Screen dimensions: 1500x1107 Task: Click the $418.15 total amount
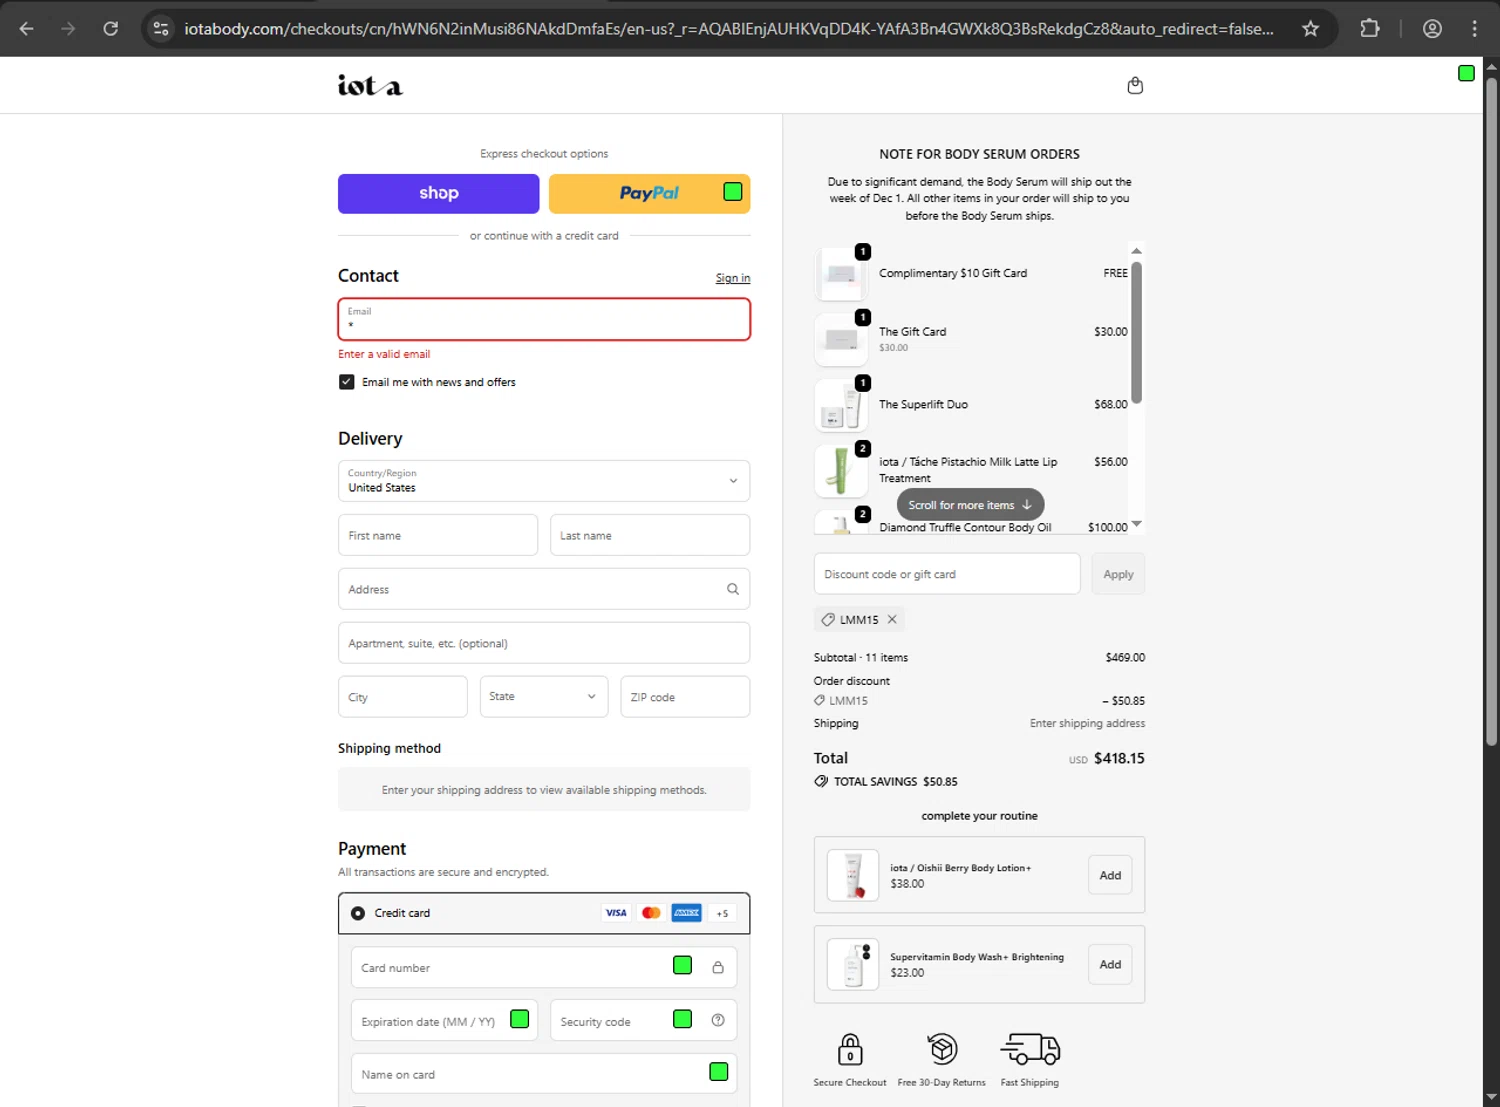coord(1119,758)
